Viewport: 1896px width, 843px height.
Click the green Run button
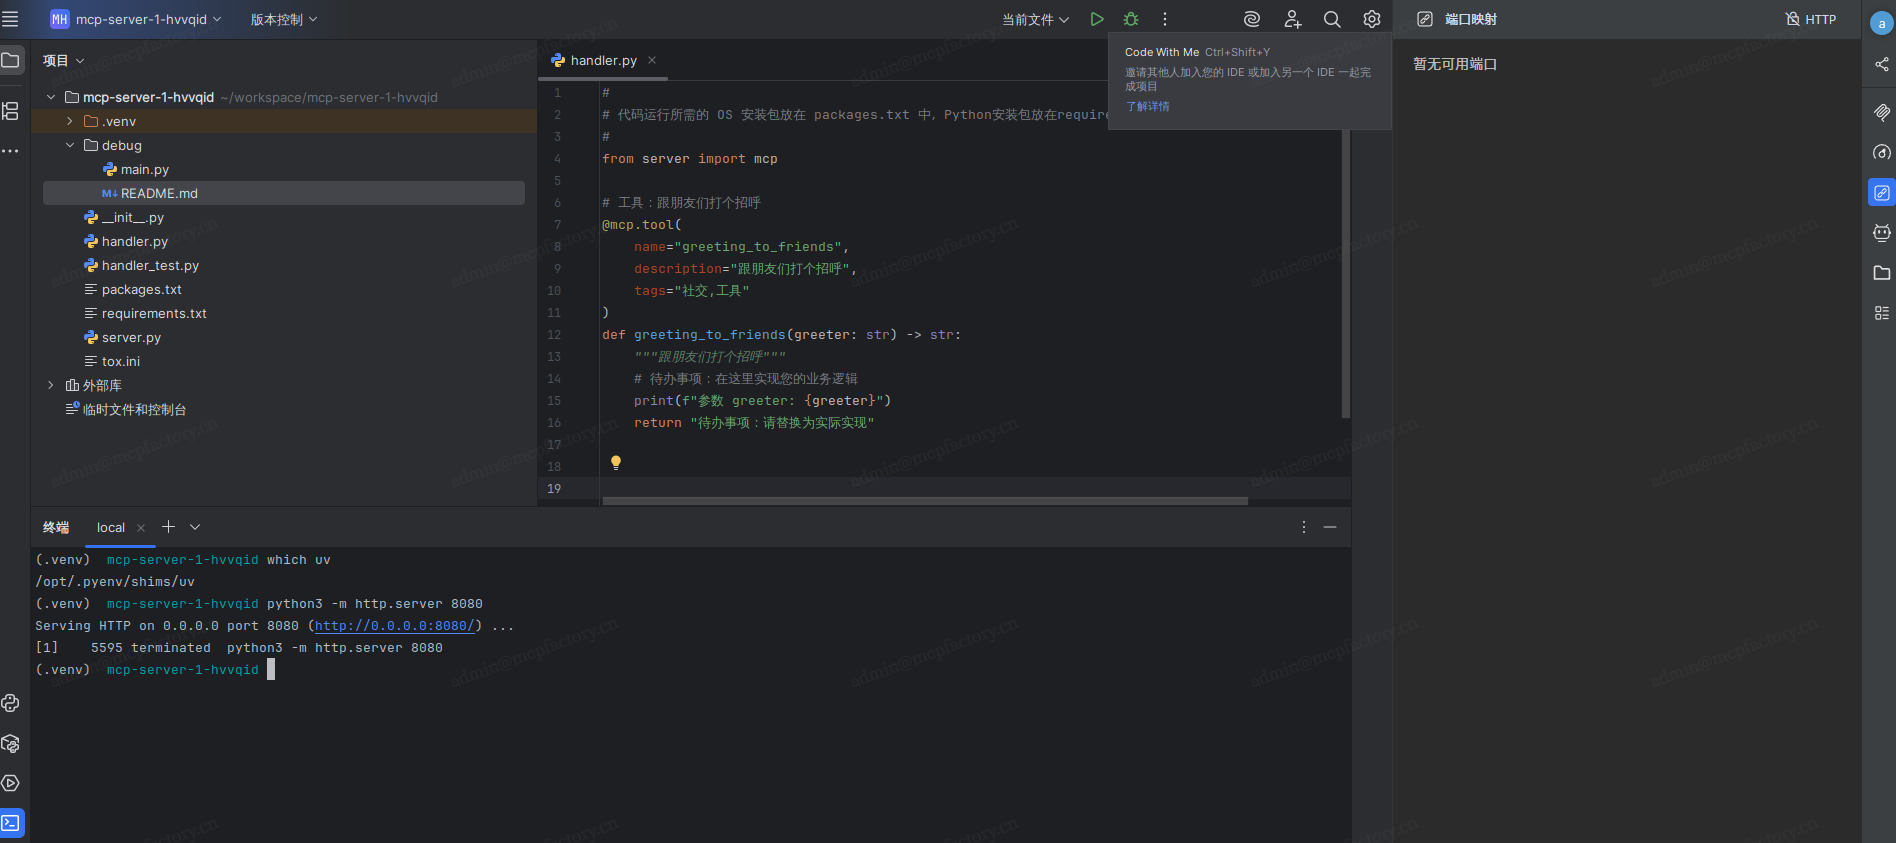[x=1097, y=19]
